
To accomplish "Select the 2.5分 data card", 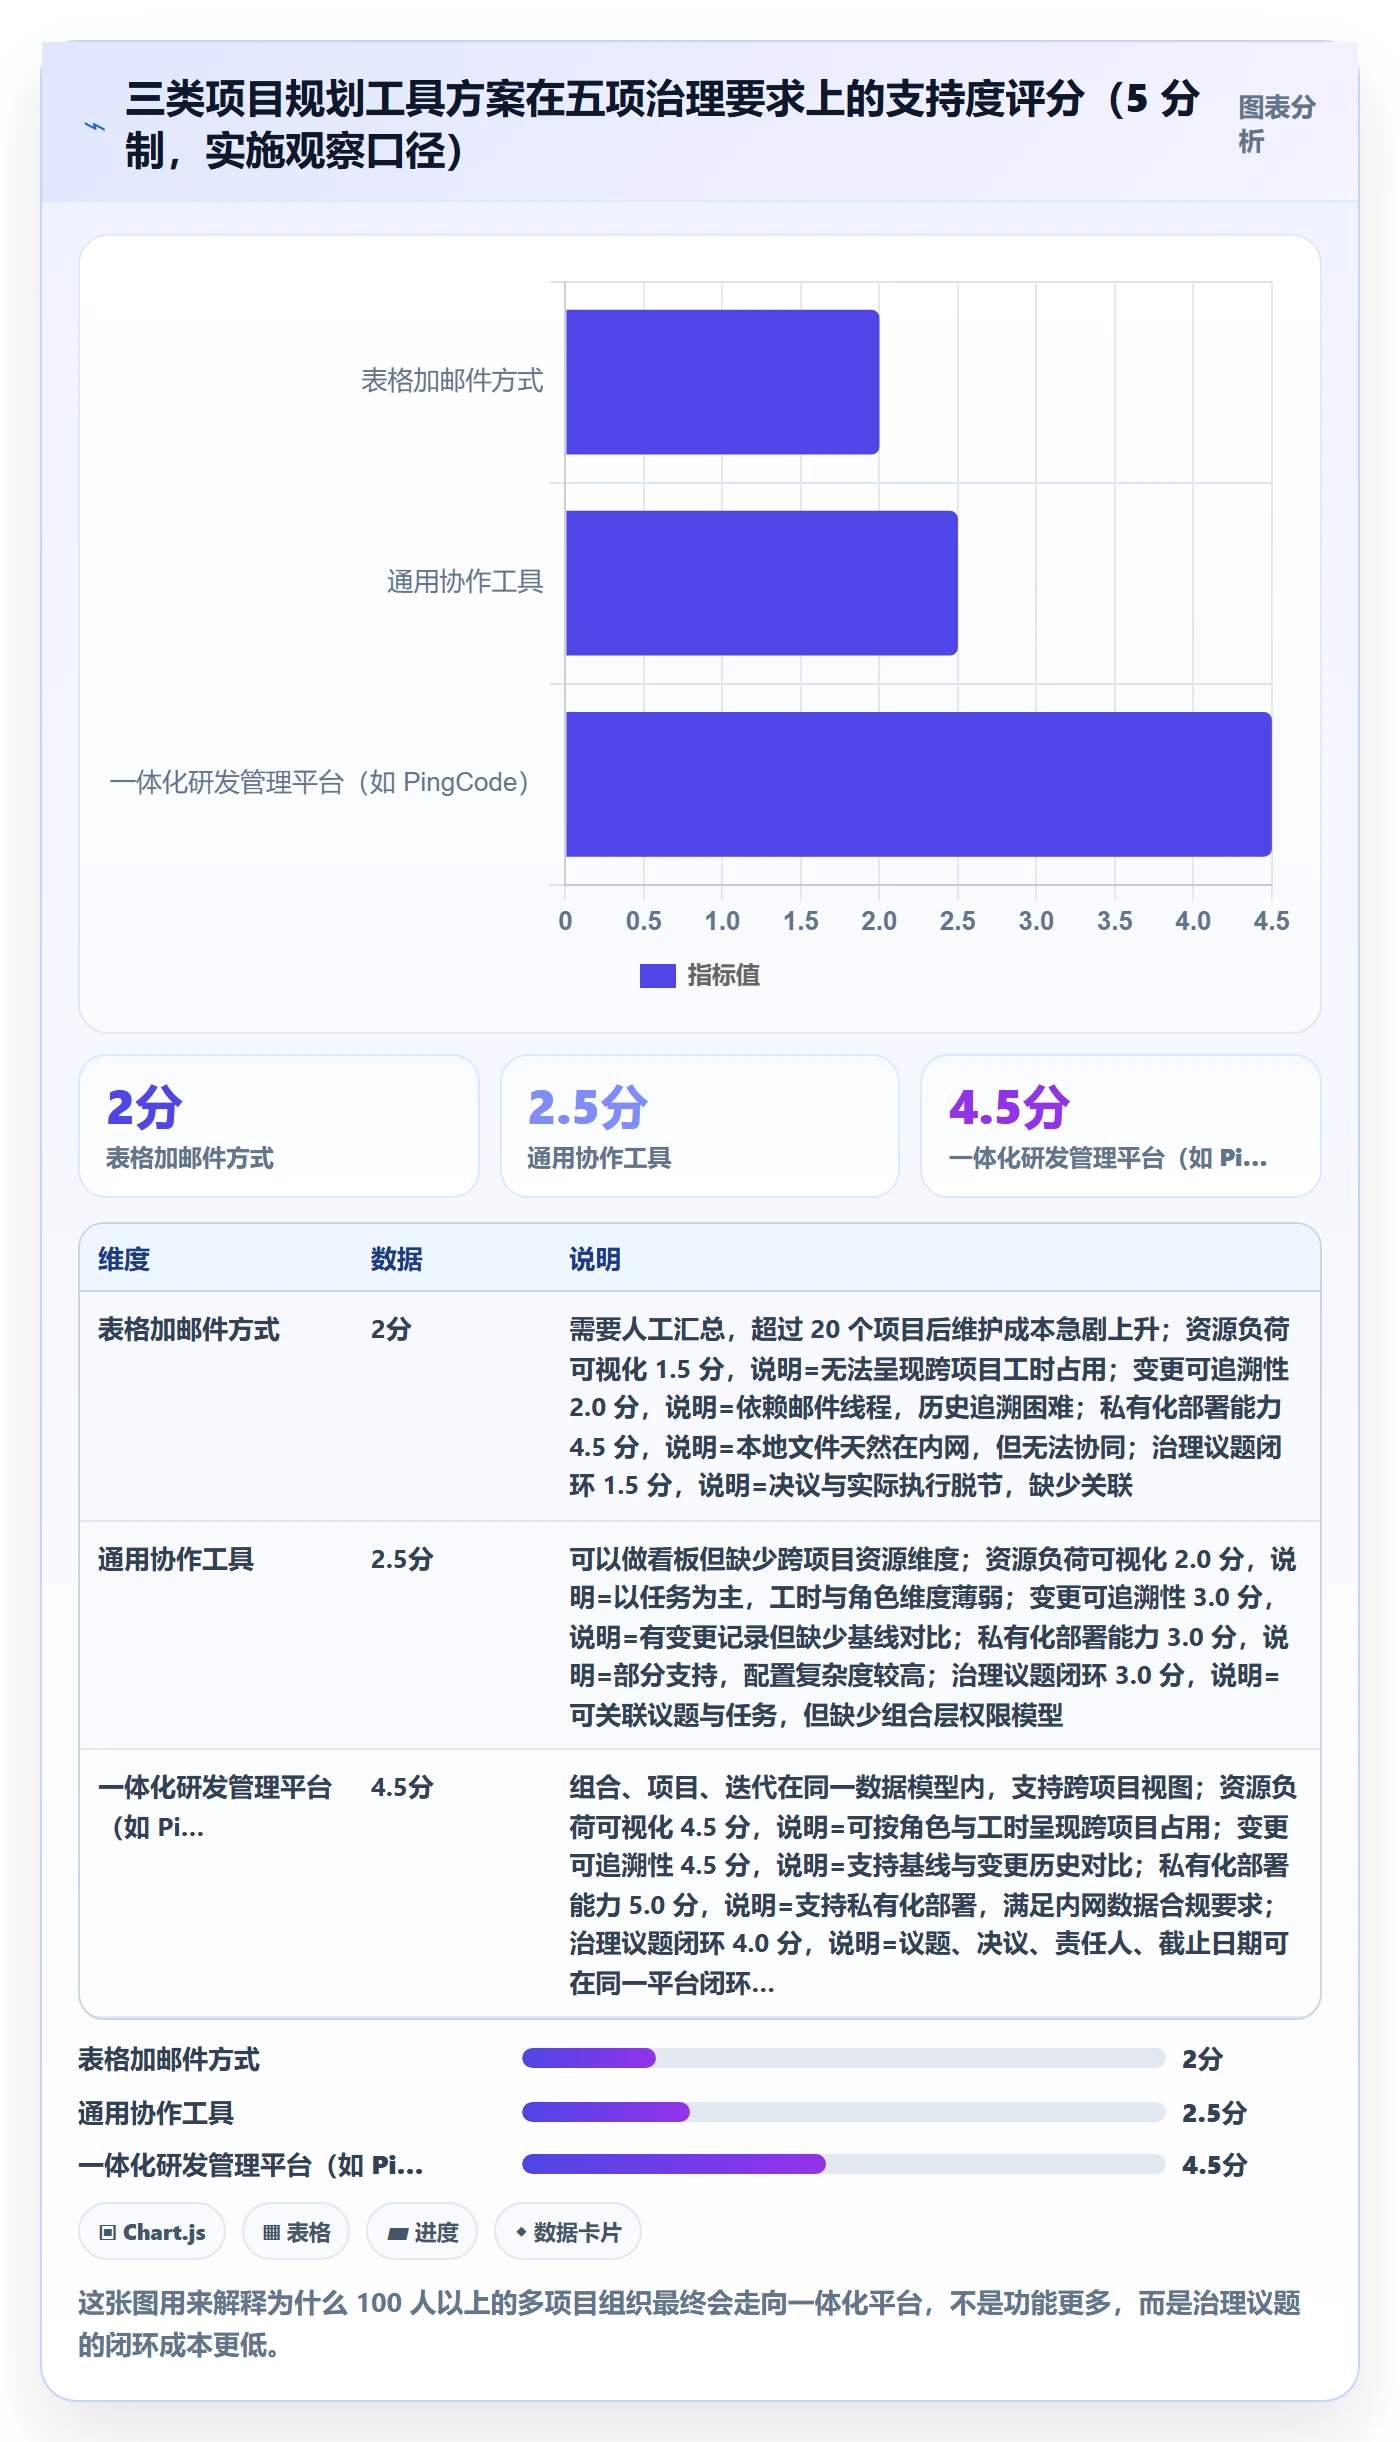I will pos(700,1126).
